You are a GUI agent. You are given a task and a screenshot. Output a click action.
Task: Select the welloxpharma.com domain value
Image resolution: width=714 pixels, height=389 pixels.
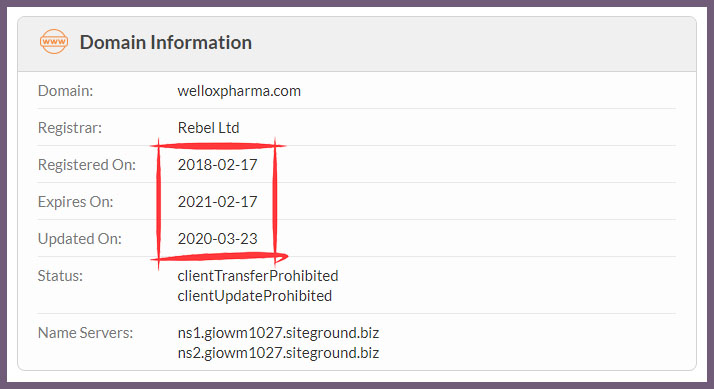click(239, 91)
